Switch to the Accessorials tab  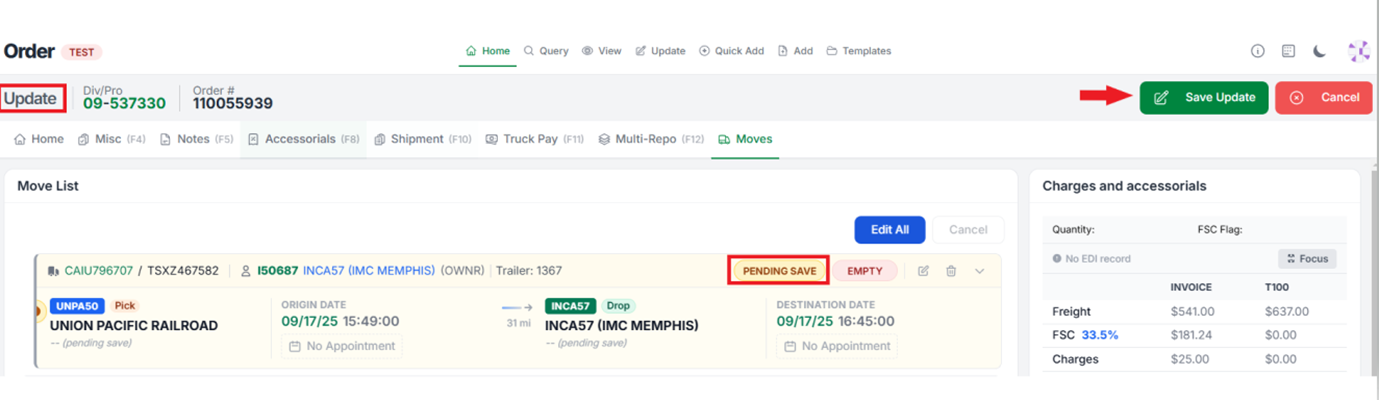coord(304,139)
